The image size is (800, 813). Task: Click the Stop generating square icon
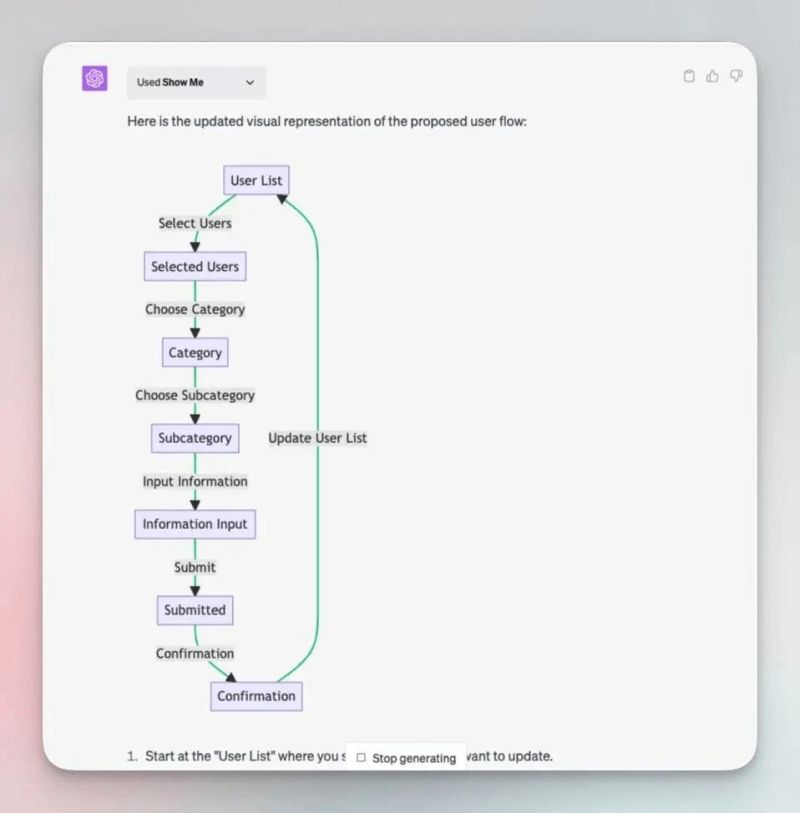pyautogui.click(x=361, y=758)
